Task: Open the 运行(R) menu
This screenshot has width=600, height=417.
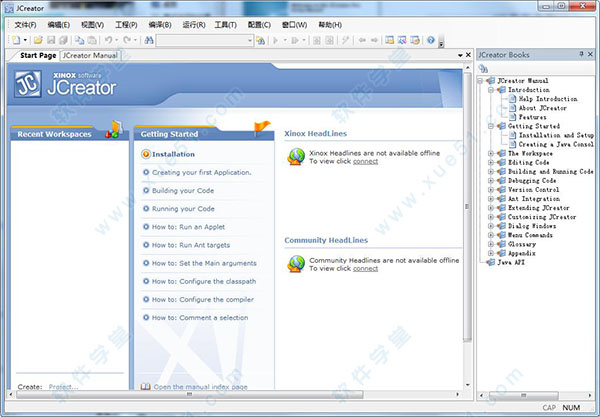Action: pyautogui.click(x=194, y=25)
